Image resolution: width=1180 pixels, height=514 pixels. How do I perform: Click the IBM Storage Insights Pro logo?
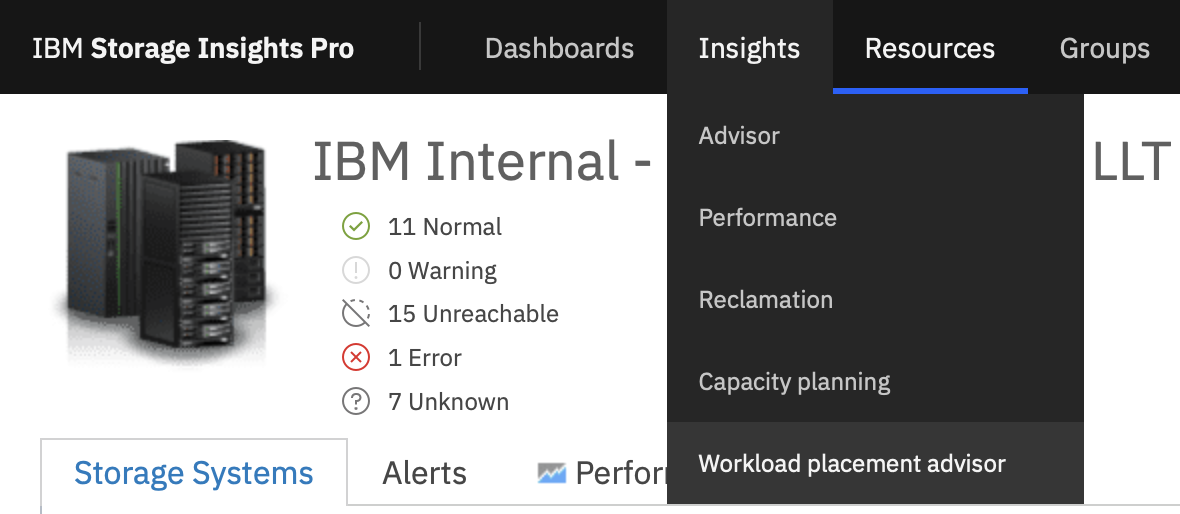coord(193,48)
